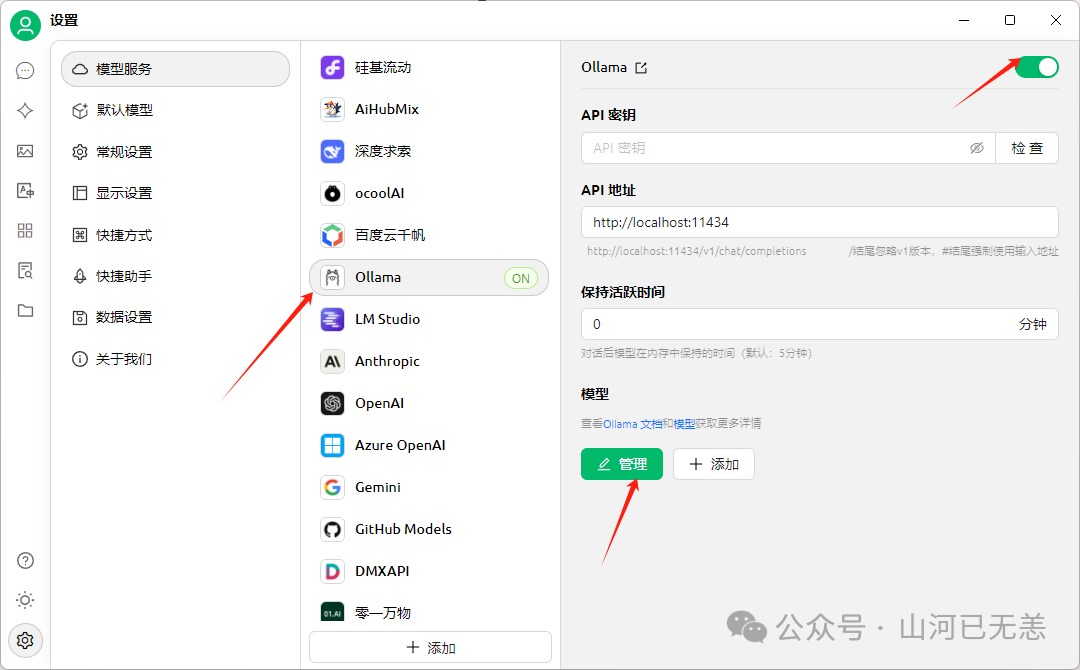Click the GitHub Models octocat icon
The height and width of the screenshot is (670, 1080).
[332, 530]
